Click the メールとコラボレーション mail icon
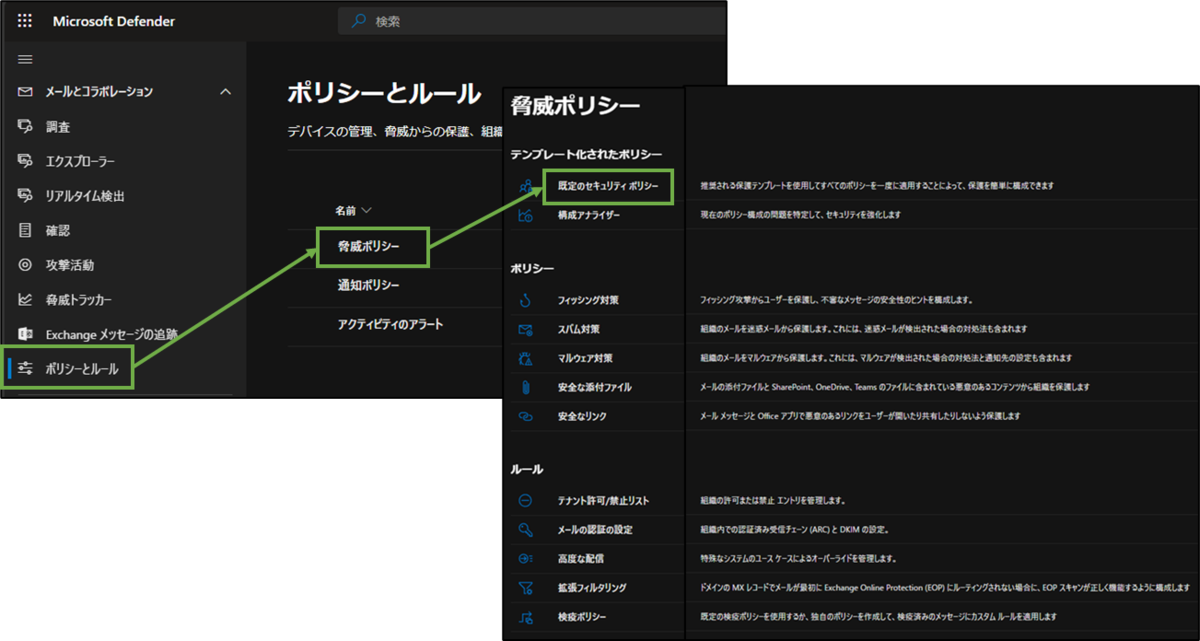Viewport: 1200px width, 641px height. click(25, 92)
